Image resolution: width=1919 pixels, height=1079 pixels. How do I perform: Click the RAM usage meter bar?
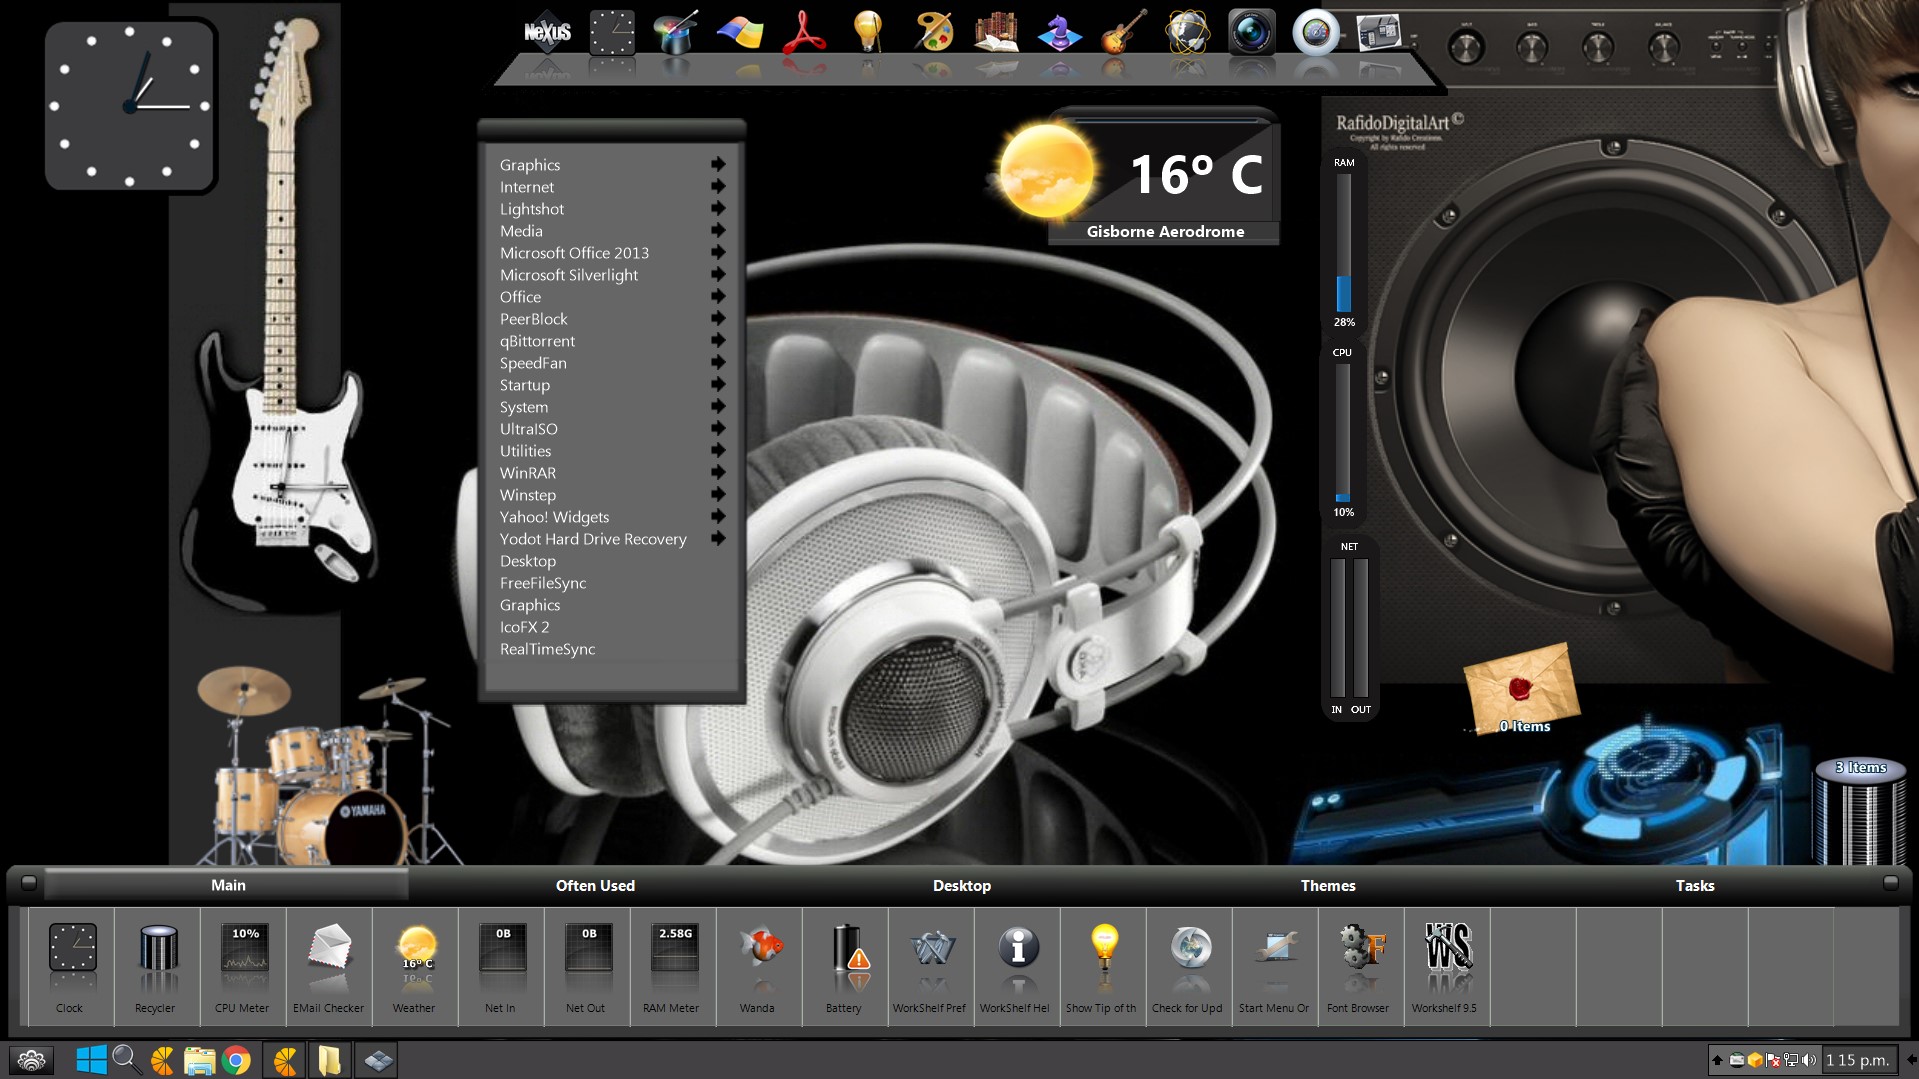1344,243
